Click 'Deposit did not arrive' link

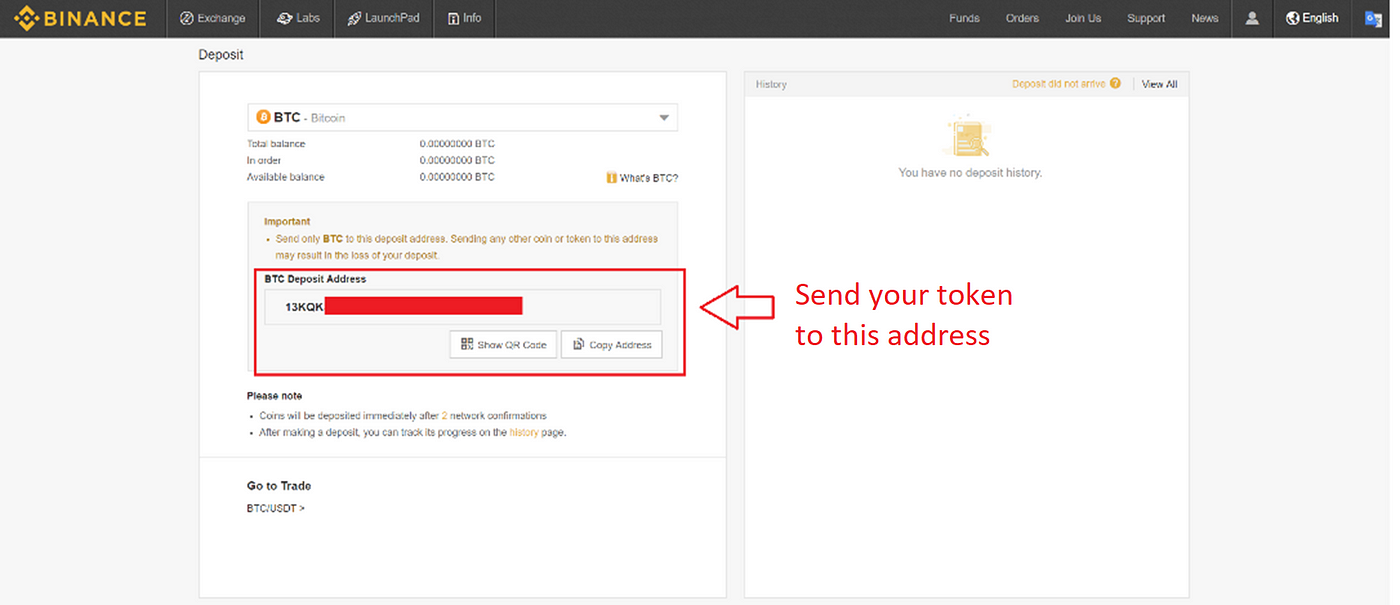(1059, 84)
